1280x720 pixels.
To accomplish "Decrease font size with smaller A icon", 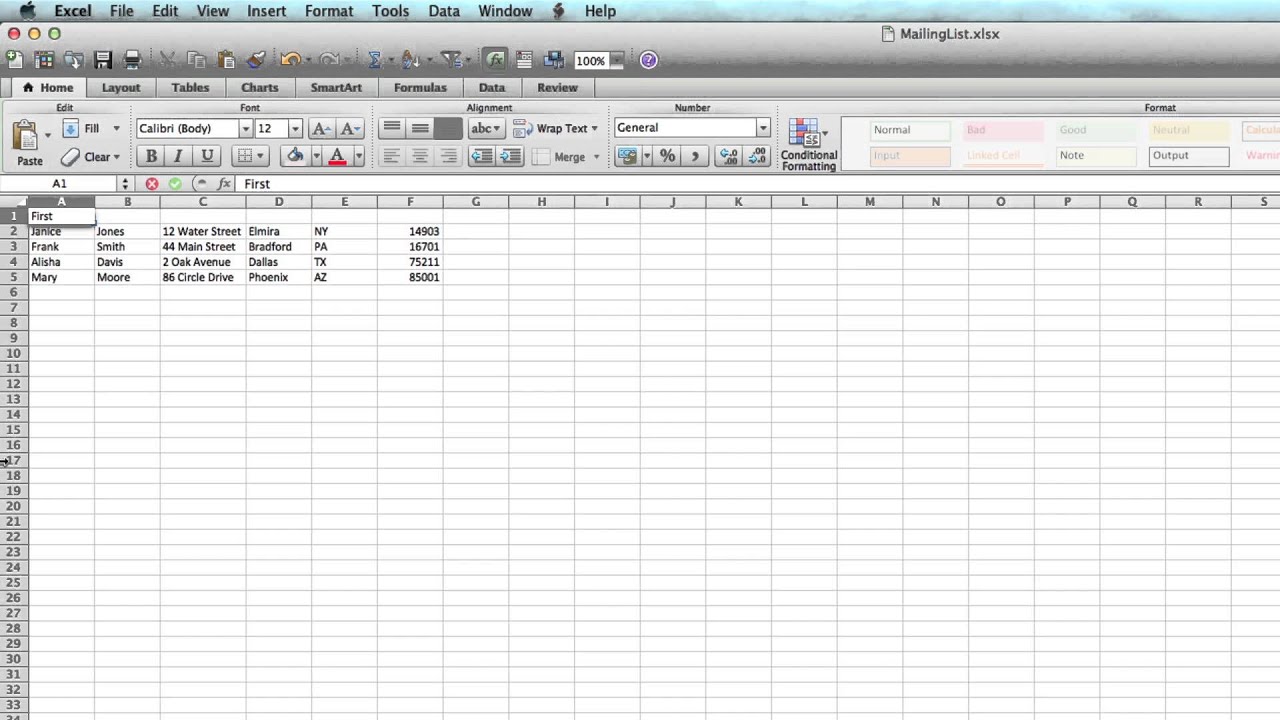I will tap(350, 128).
